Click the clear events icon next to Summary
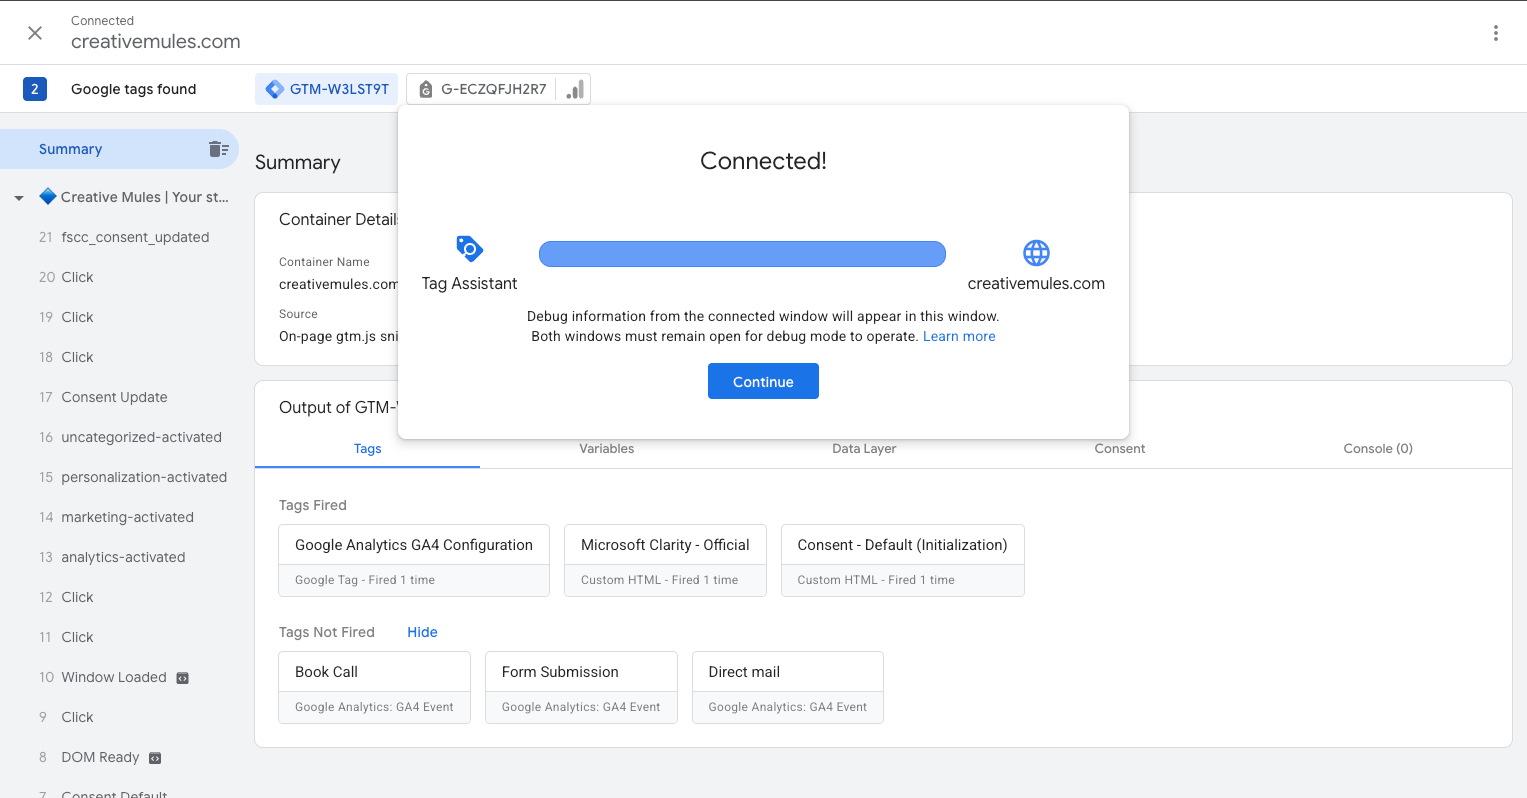Viewport: 1527px width, 798px height. coord(219,149)
